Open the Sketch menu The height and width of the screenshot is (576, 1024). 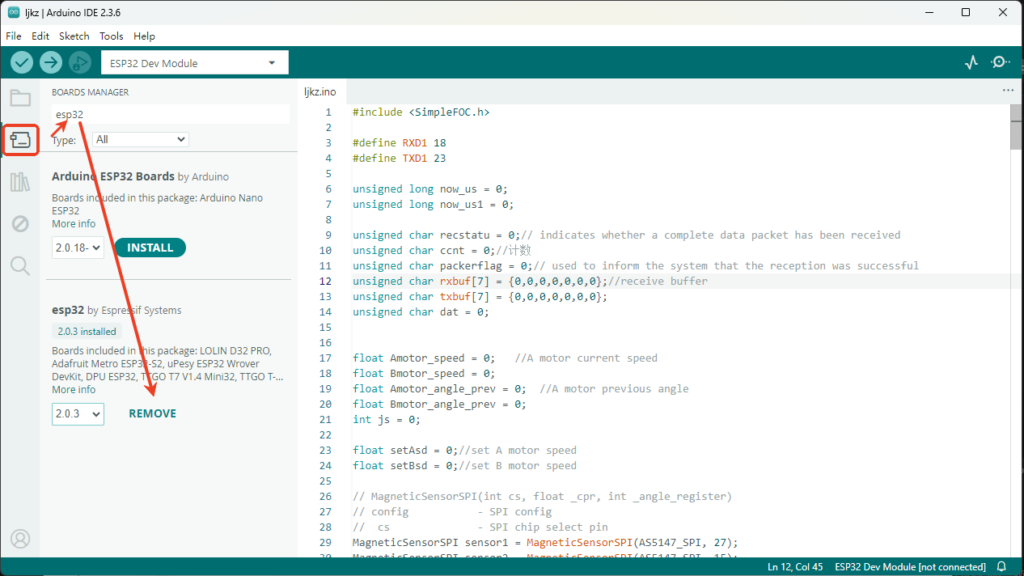pyautogui.click(x=74, y=36)
